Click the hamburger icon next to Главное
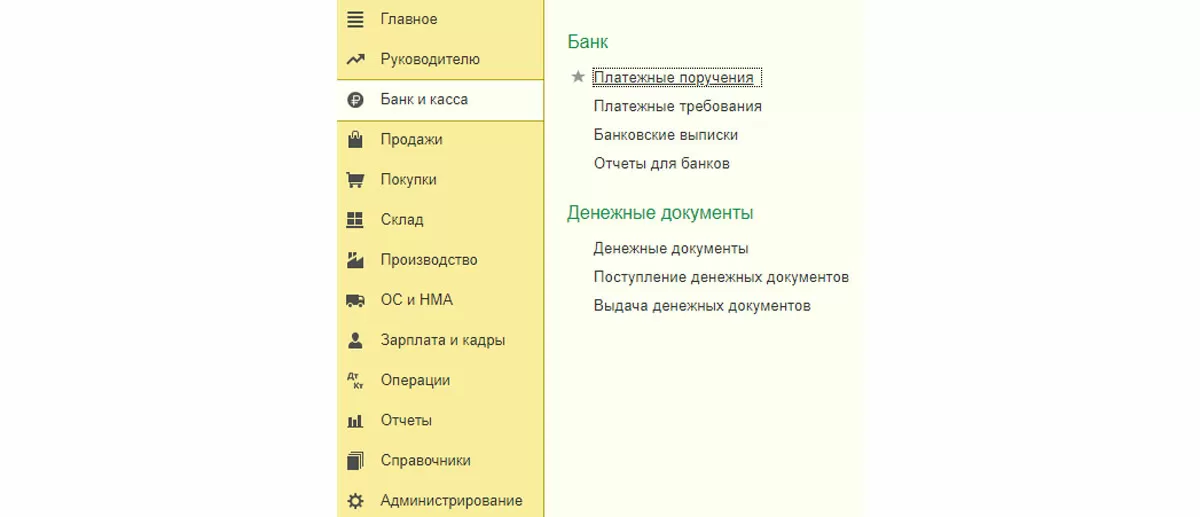 pos(355,19)
